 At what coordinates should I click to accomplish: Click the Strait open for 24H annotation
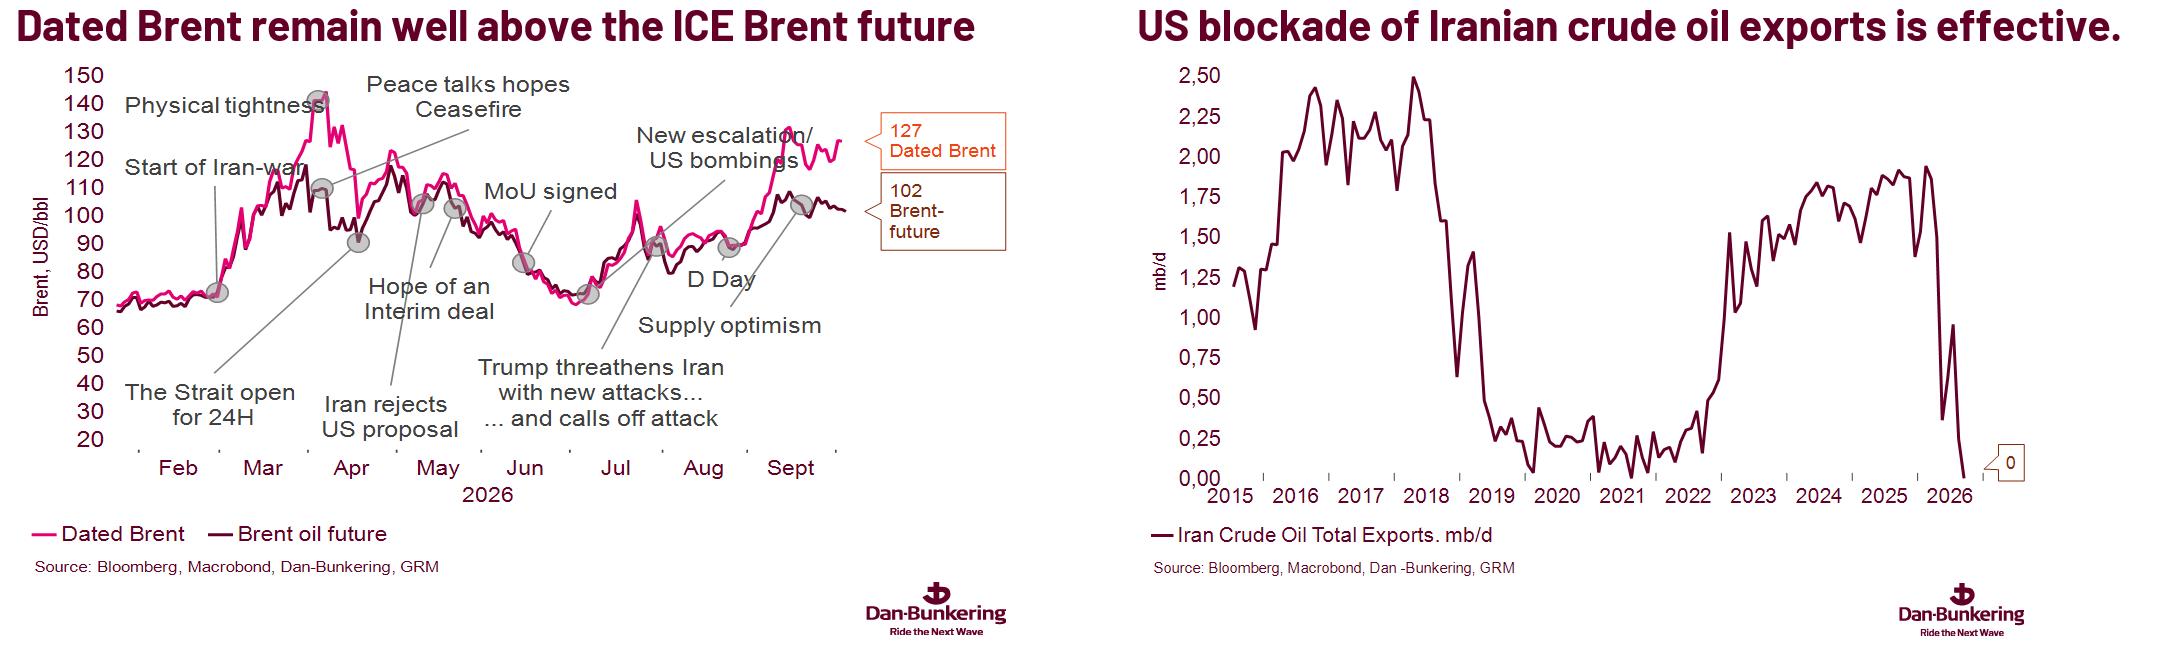(210, 405)
